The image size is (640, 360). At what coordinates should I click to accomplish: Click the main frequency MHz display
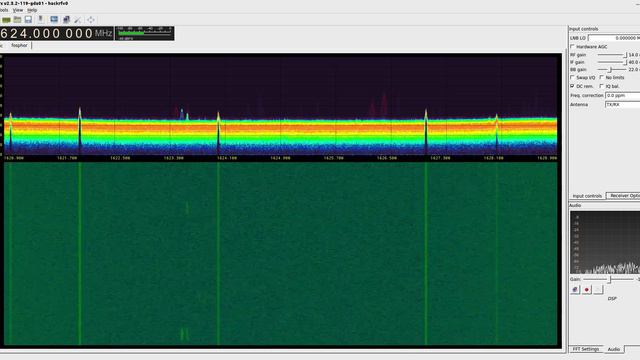(56, 33)
